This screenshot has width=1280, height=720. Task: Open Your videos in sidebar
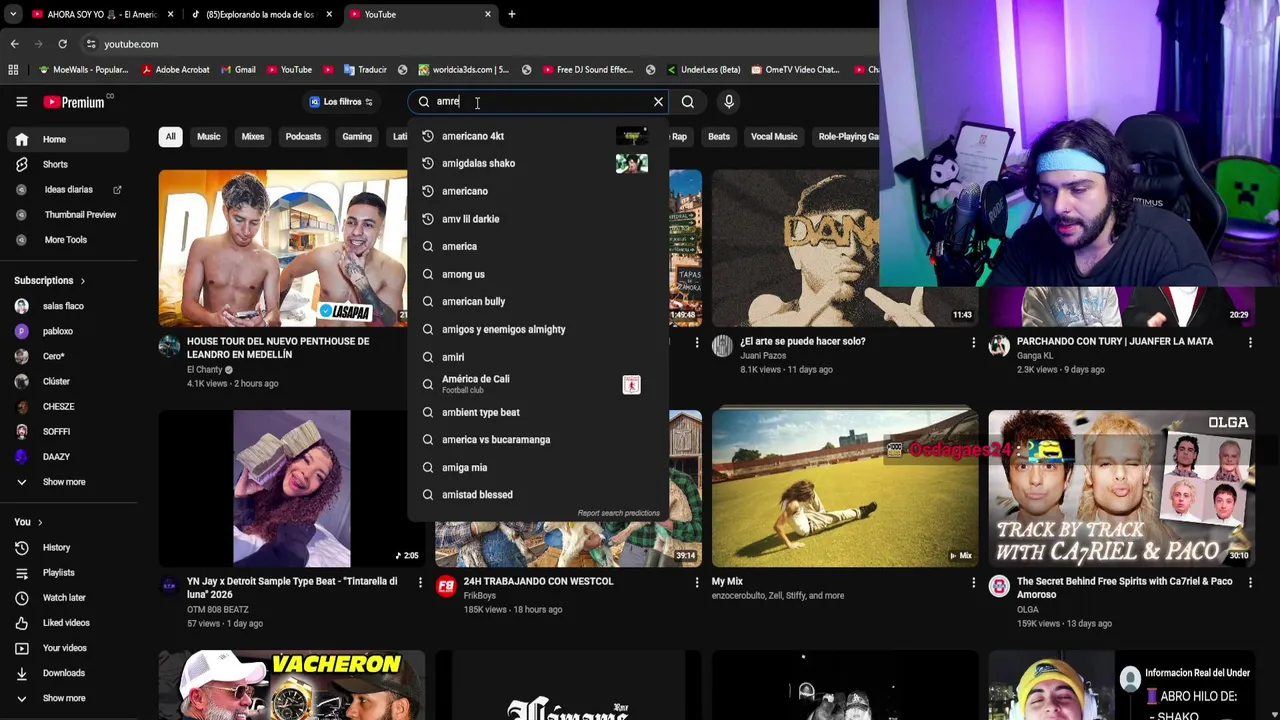point(68,647)
